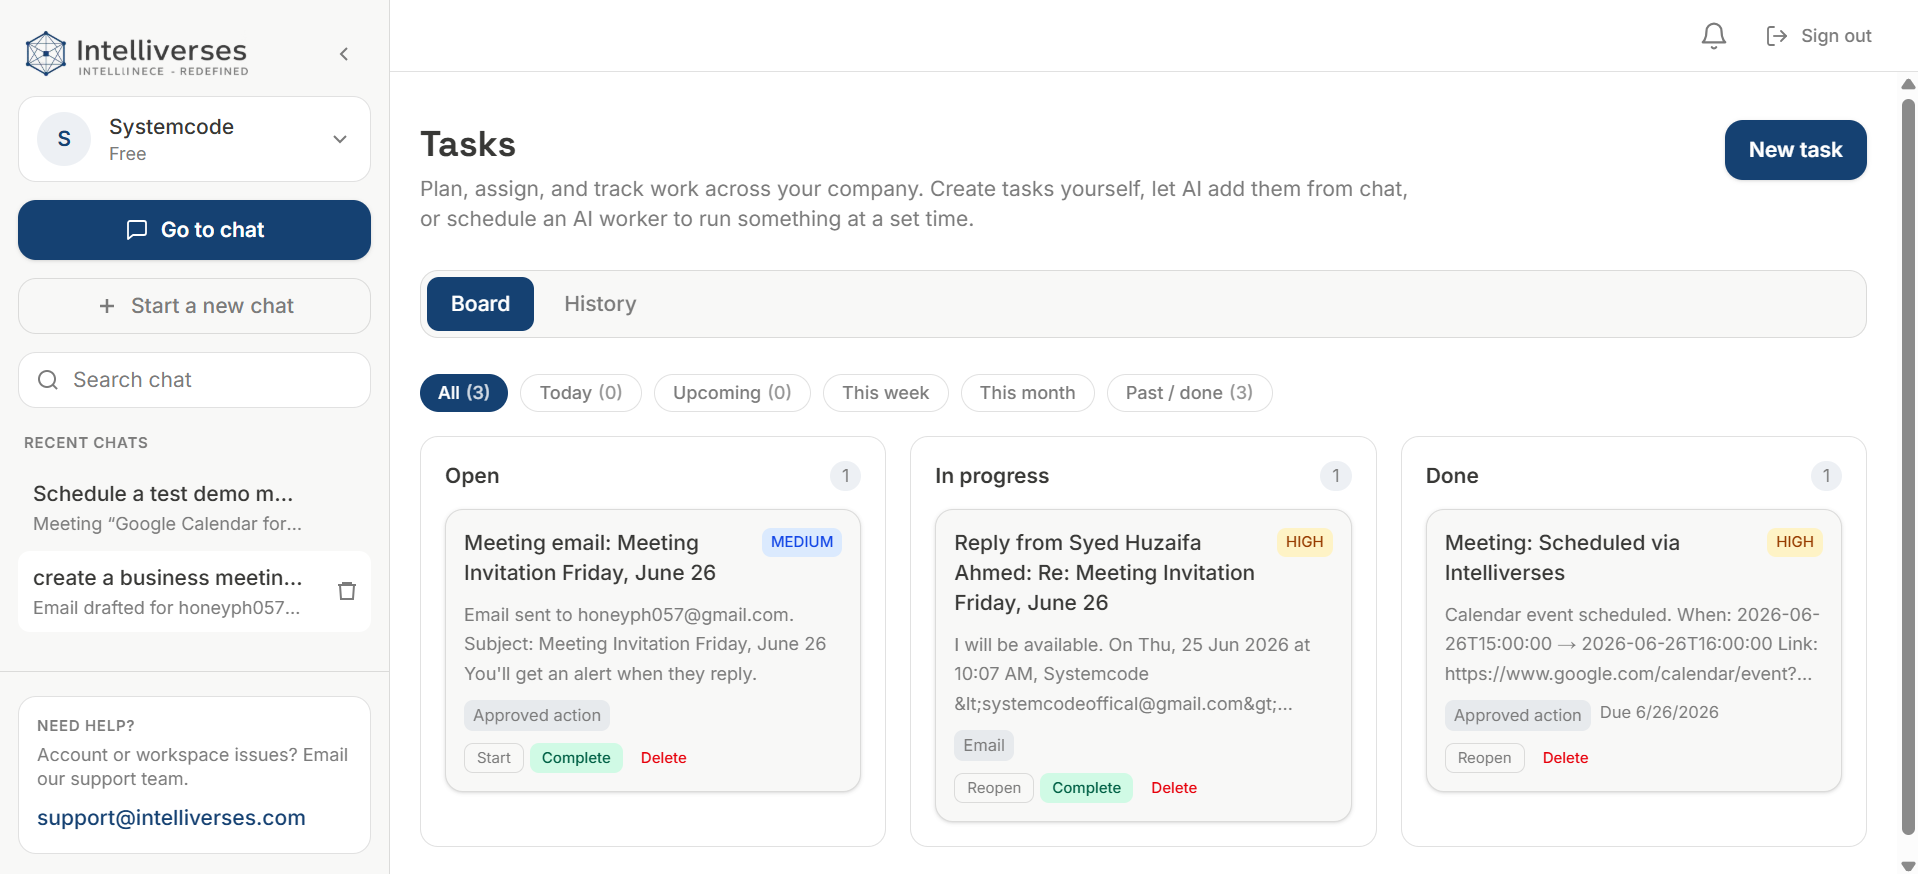This screenshot has height=874, width=1918.
Task: Click Start on the Meeting email task
Action: 494,758
